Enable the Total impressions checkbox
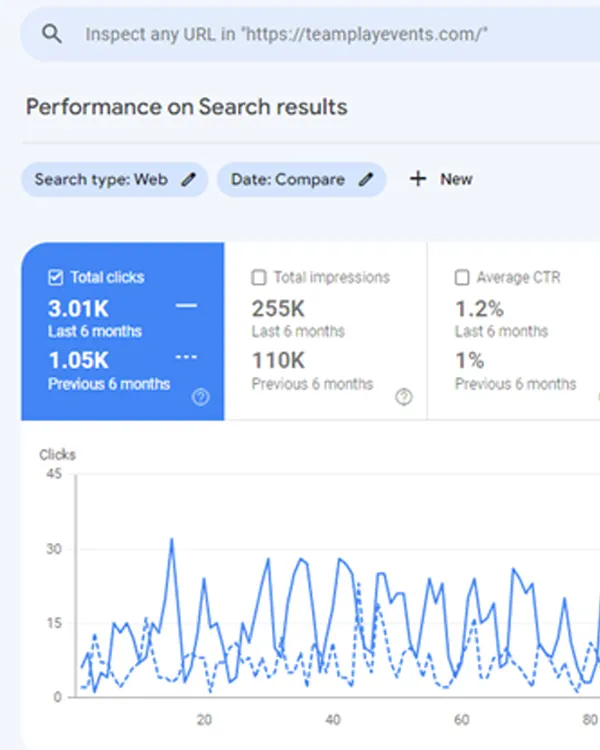This screenshot has height=750, width=600. click(259, 277)
